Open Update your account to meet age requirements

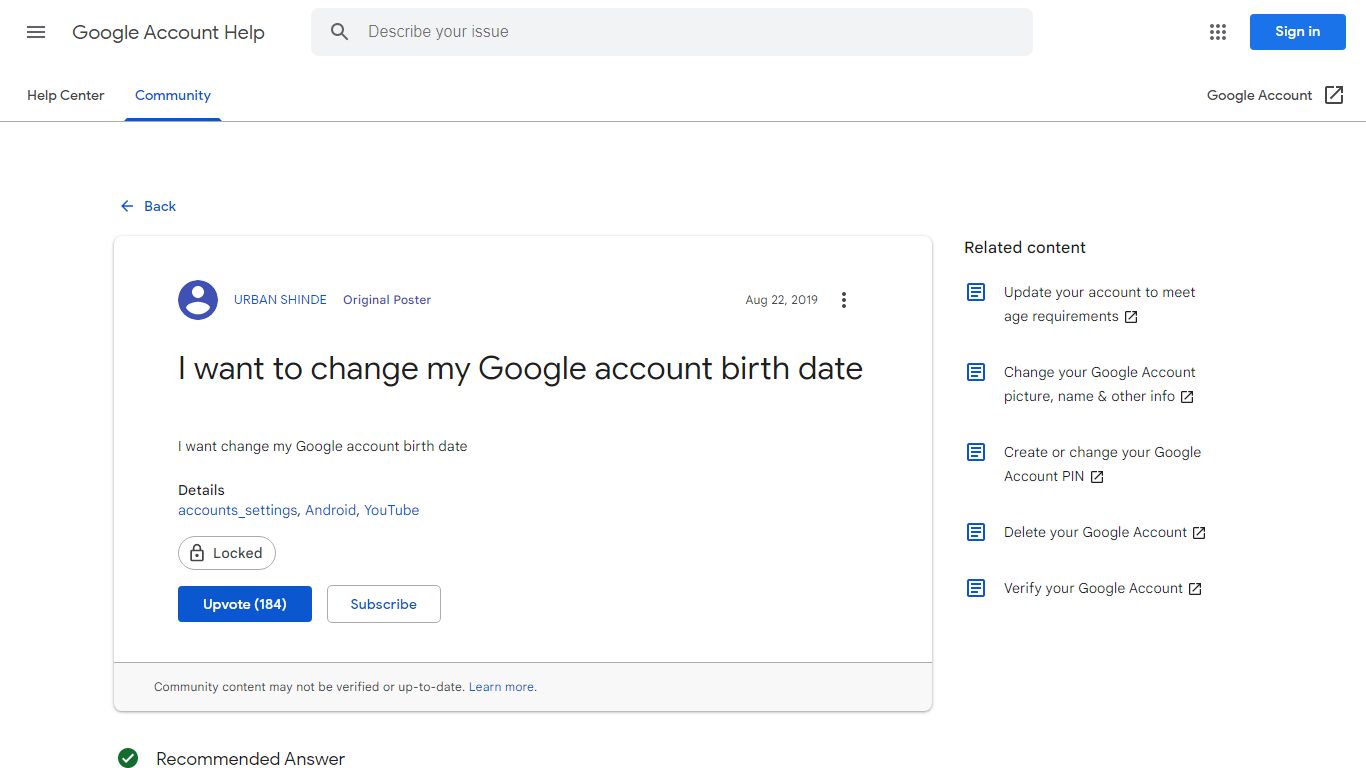(x=1099, y=304)
